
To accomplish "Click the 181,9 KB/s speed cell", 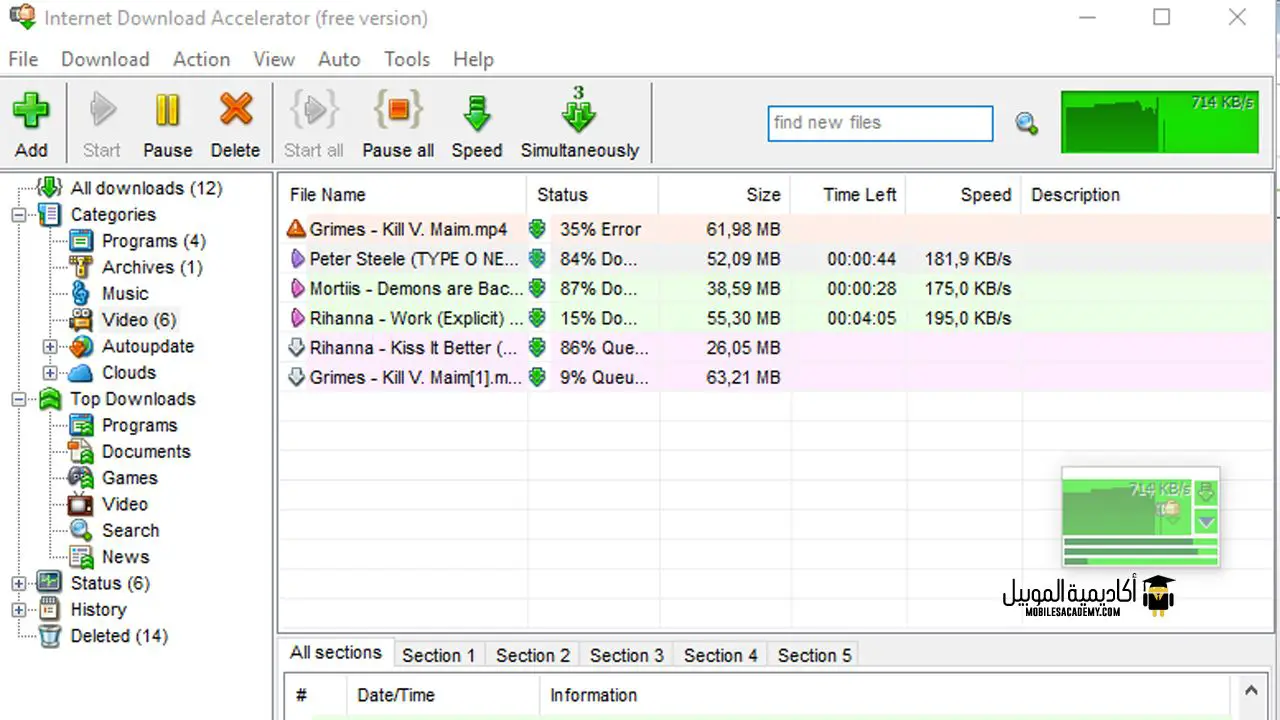I will (x=968, y=259).
